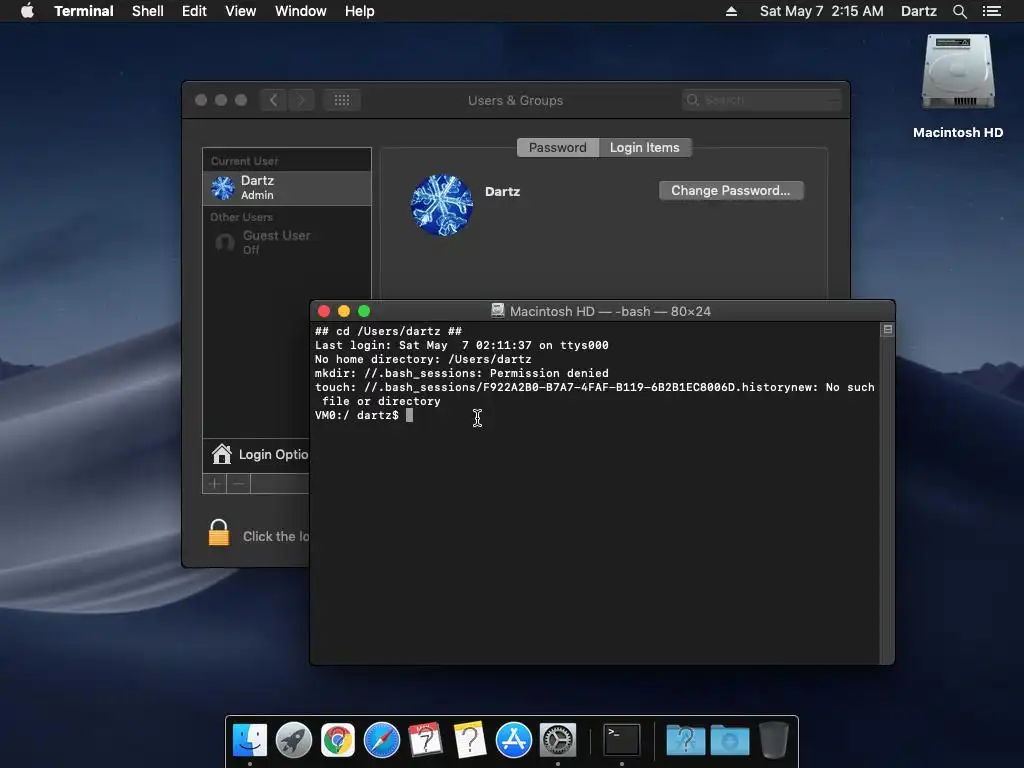Open the View menu

pos(240,11)
